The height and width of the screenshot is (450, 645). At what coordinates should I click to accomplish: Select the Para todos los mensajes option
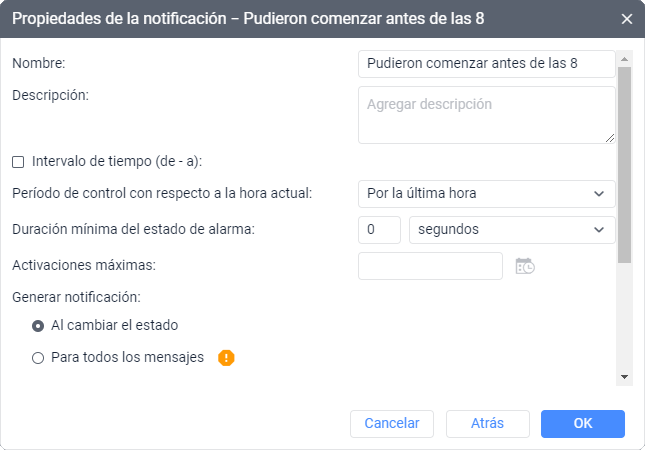tap(38, 358)
